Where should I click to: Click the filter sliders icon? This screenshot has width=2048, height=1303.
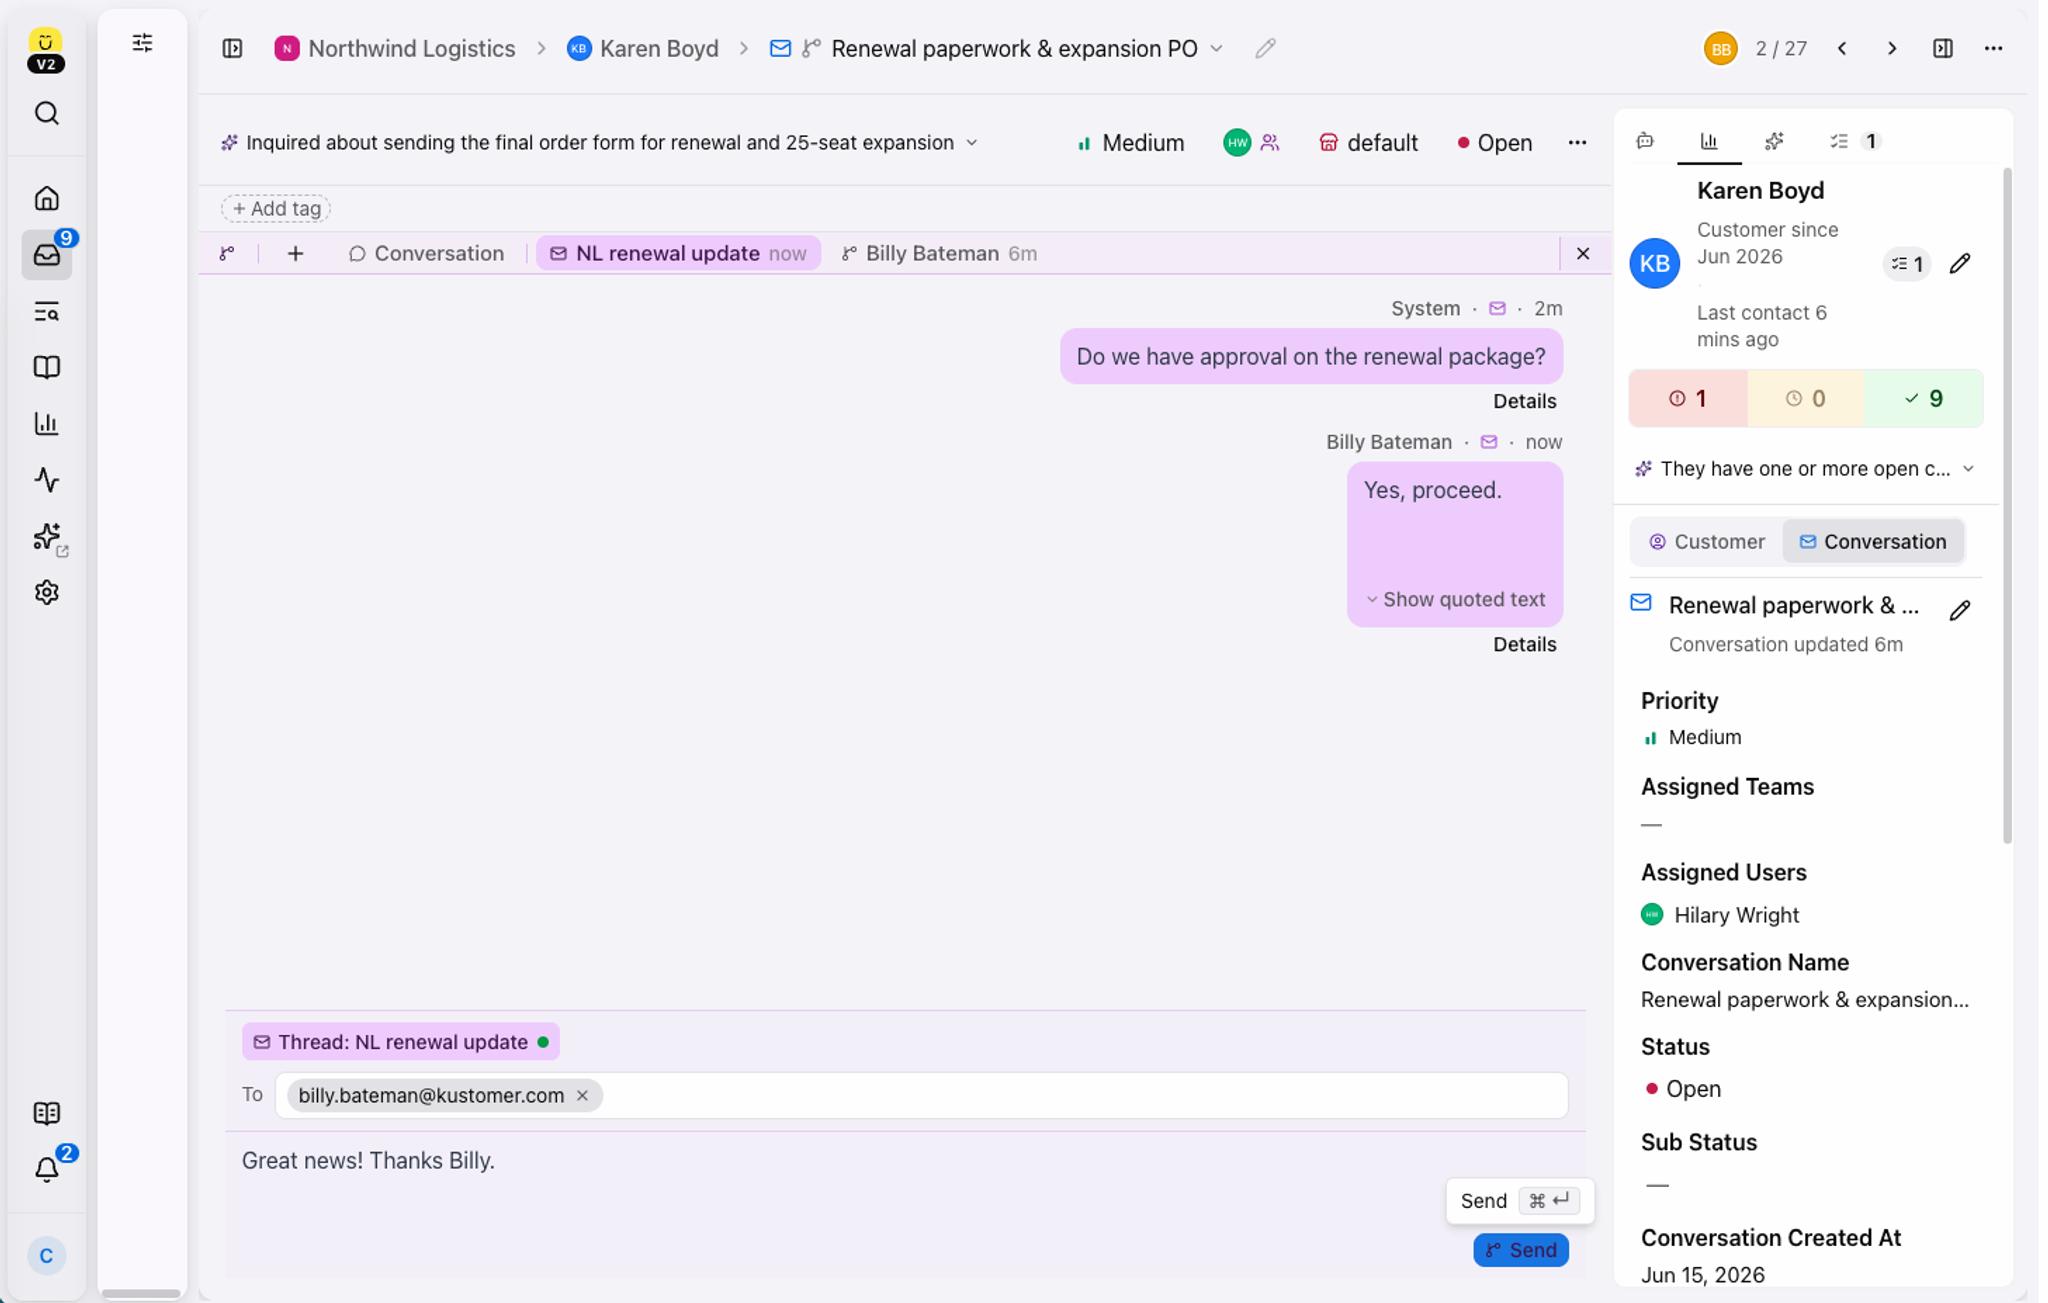[x=142, y=43]
